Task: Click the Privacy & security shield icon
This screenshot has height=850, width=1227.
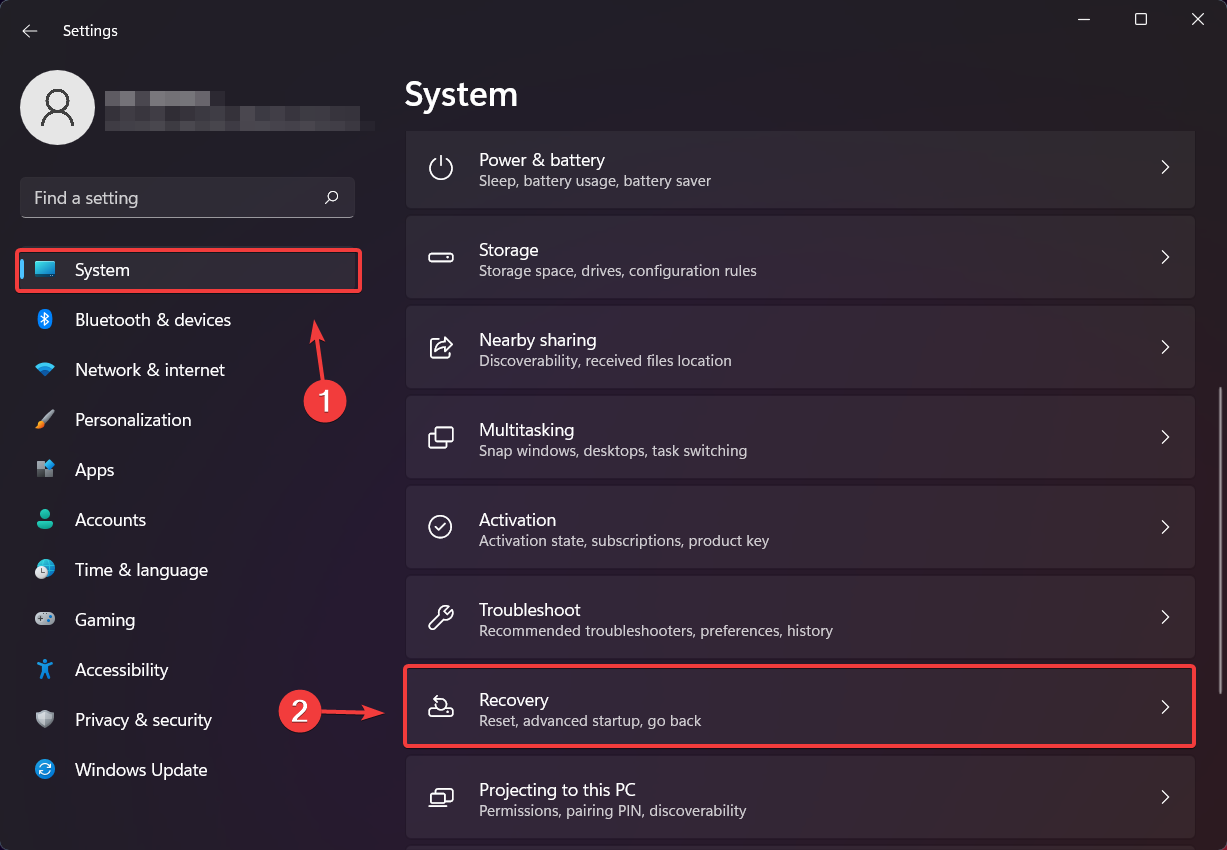Action: point(45,720)
